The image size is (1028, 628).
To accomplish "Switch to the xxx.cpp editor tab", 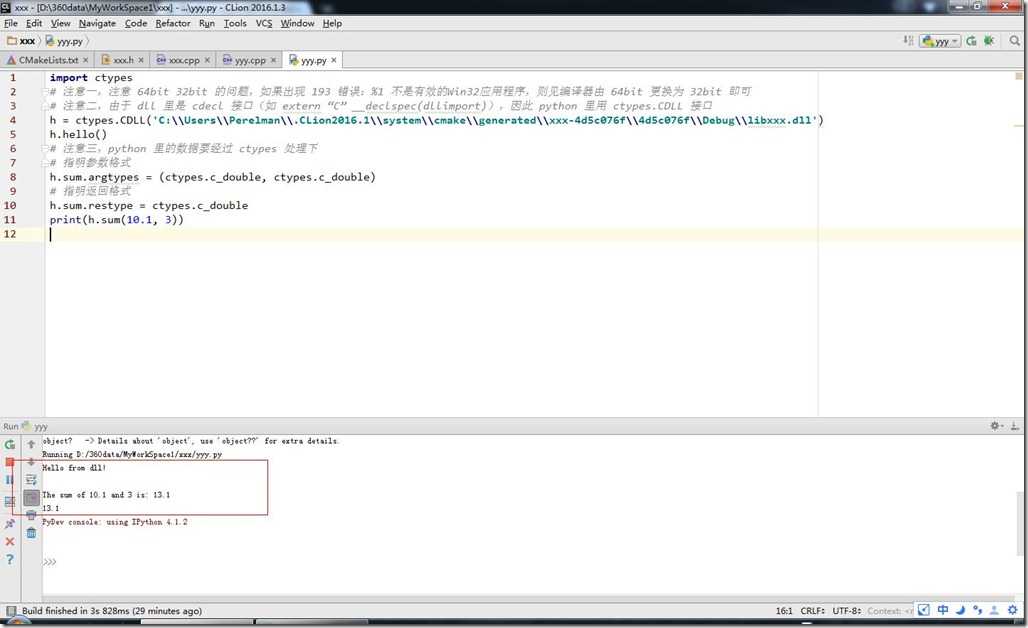I will tap(184, 60).
